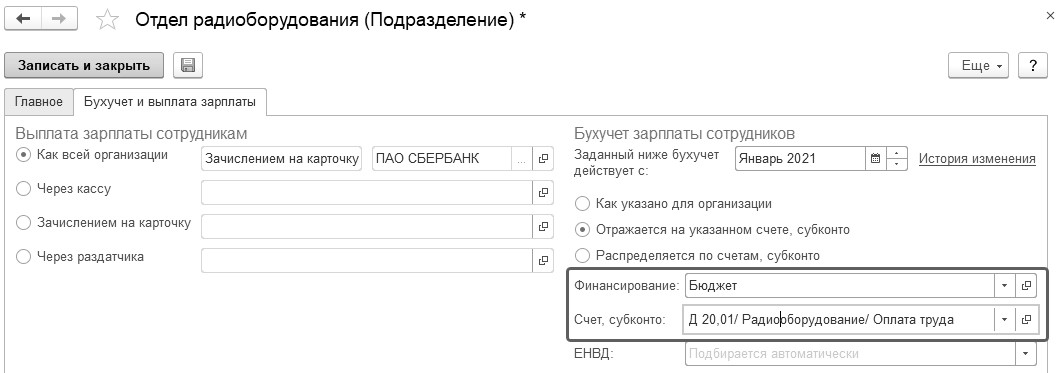Click the open icon of Через кассу field
This screenshot has width=1060, height=373.
[543, 193]
